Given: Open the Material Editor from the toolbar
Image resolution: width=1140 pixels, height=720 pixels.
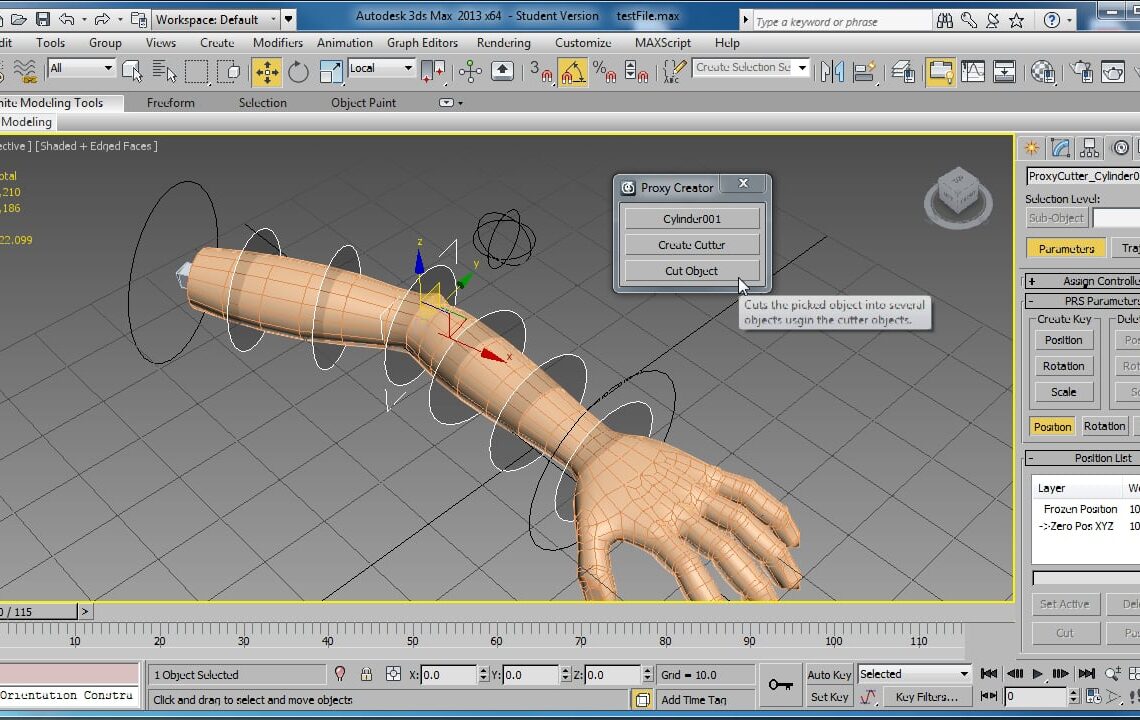Looking at the screenshot, I should click(x=1043, y=71).
